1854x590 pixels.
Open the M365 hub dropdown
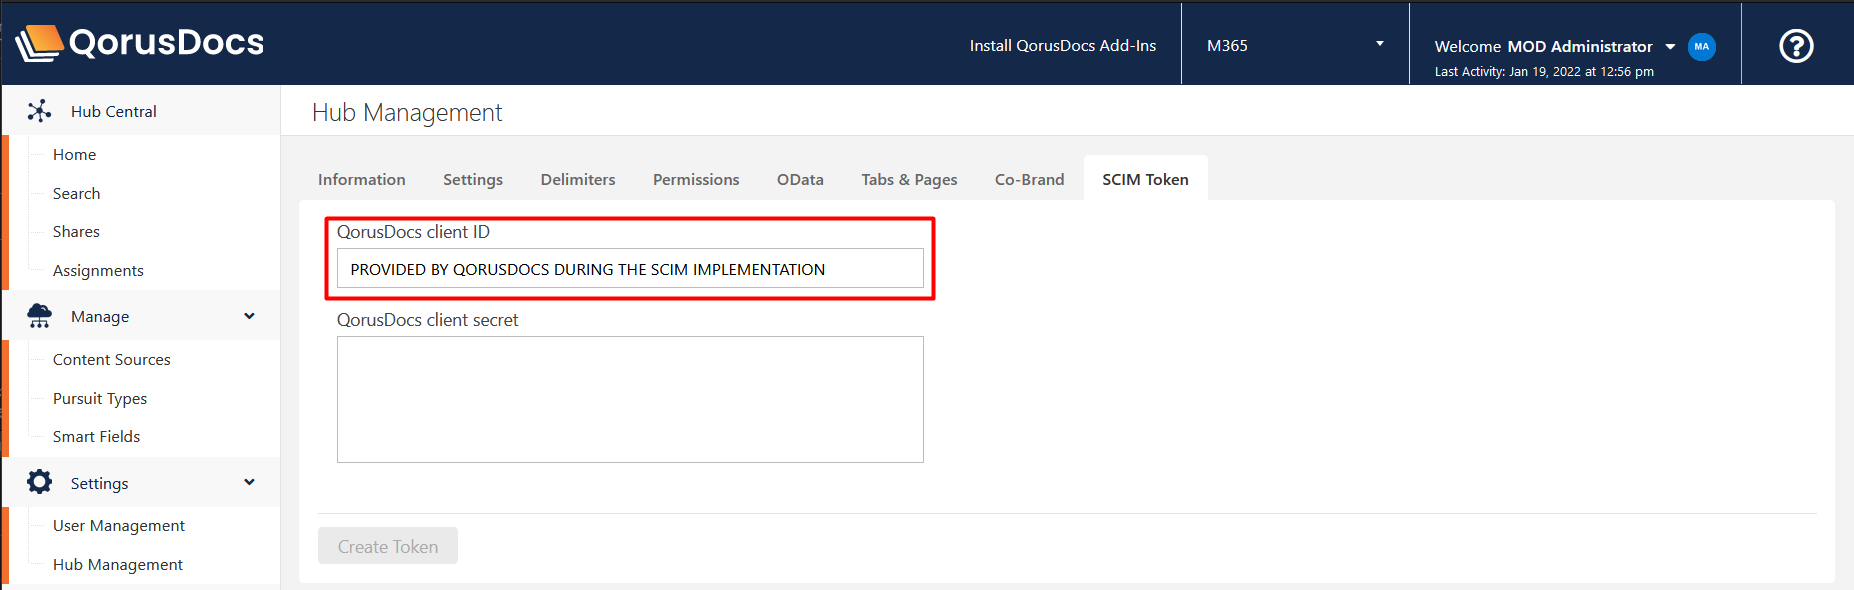tap(1295, 45)
